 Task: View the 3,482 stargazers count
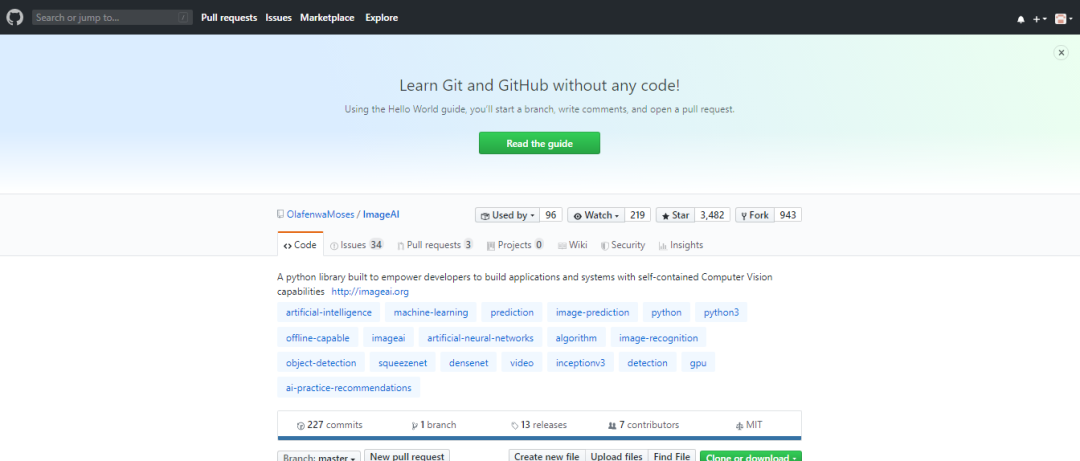tap(712, 216)
